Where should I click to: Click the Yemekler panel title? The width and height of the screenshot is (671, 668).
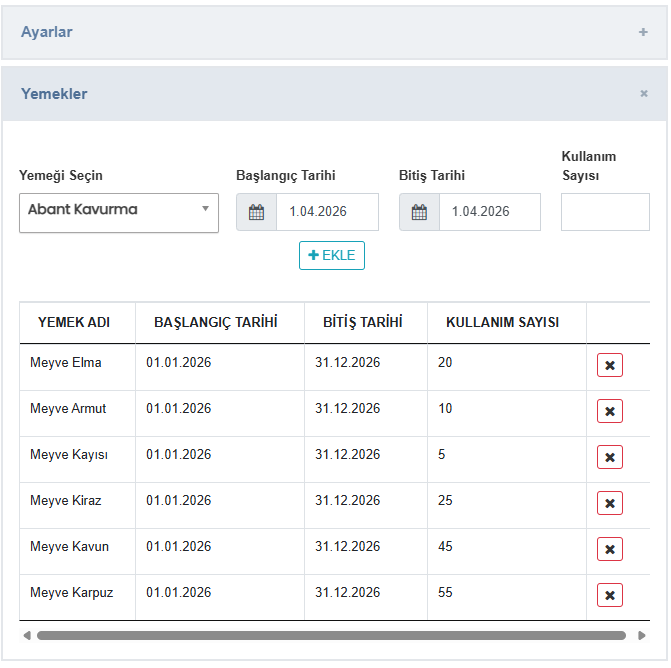[54, 94]
